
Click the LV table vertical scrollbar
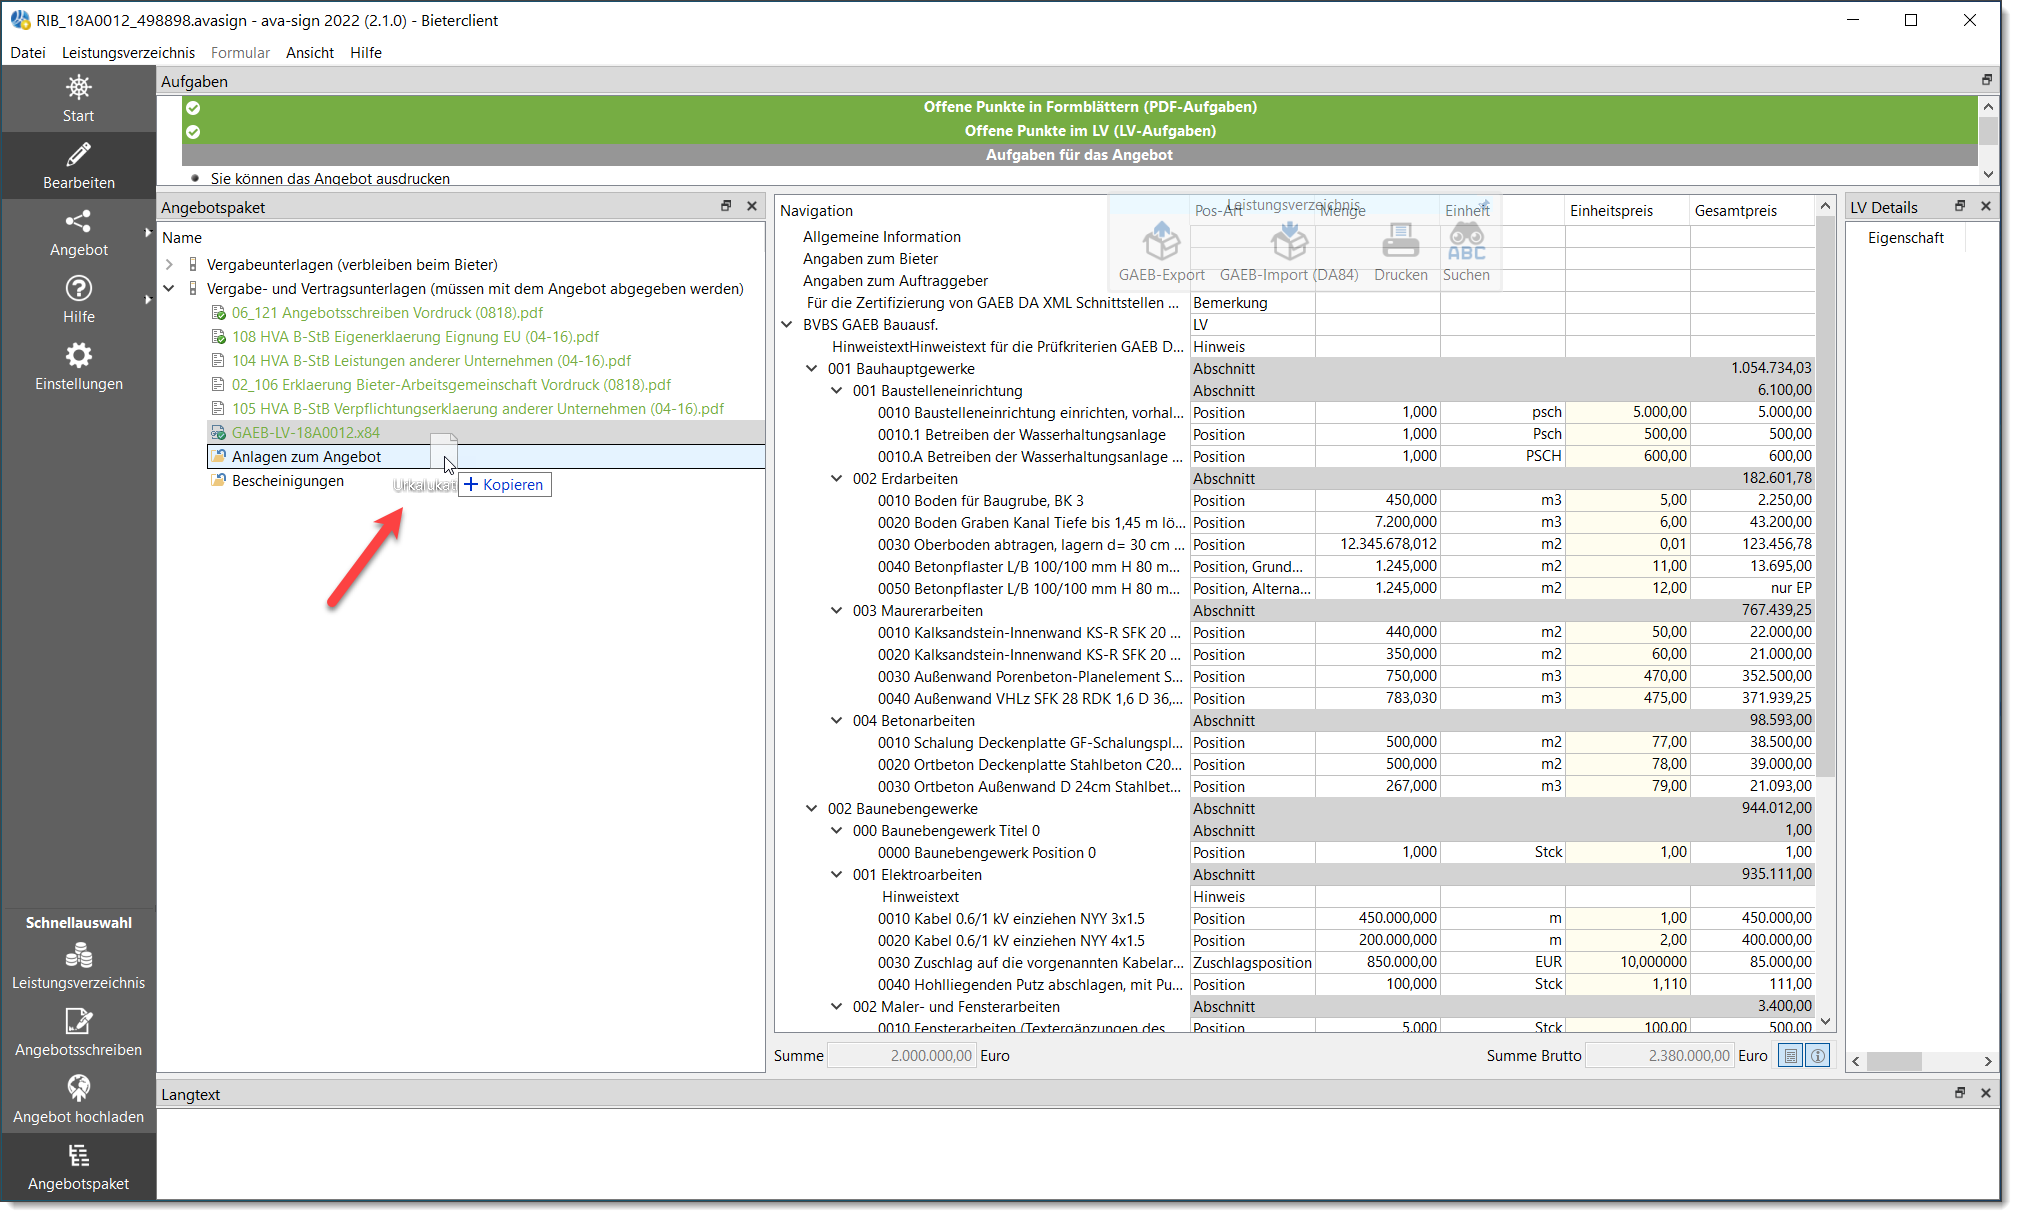[1825, 500]
